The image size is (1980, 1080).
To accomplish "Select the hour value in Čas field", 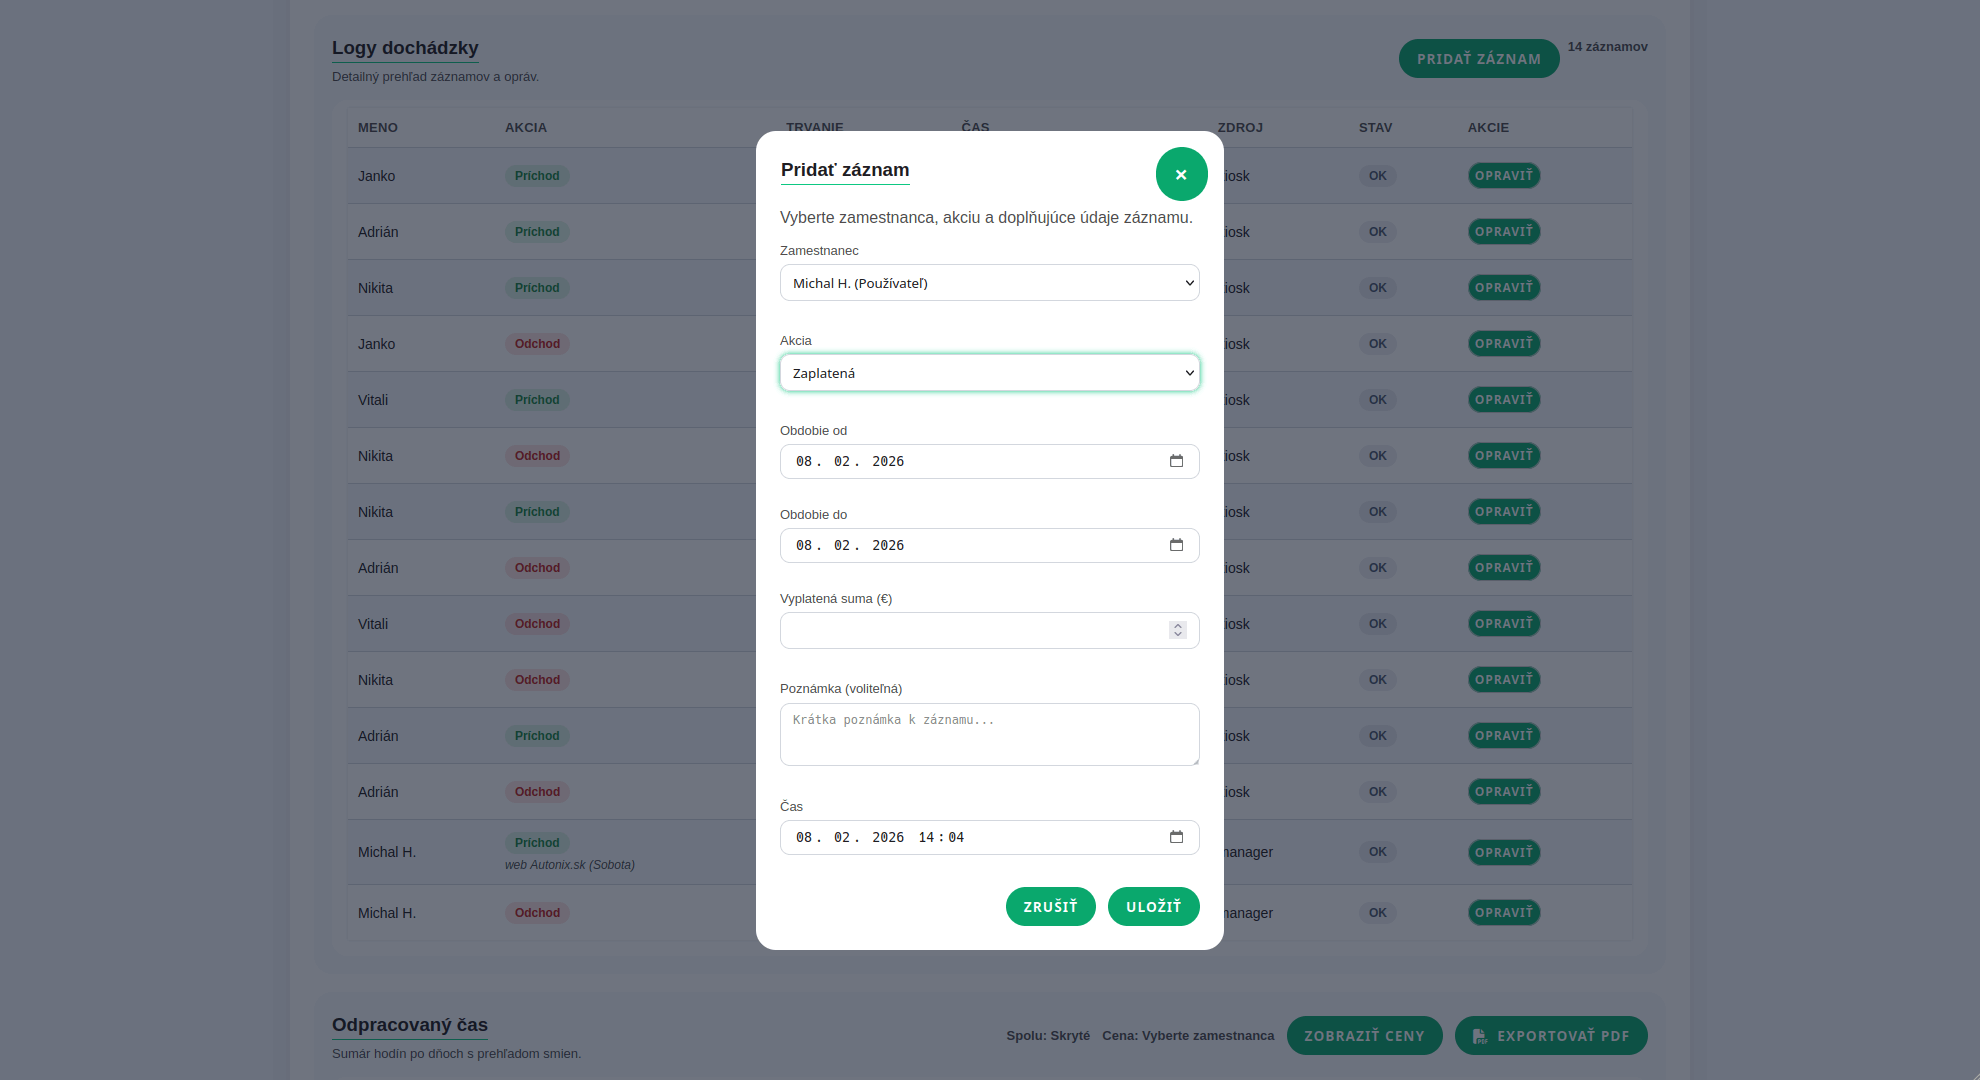I will (x=926, y=837).
